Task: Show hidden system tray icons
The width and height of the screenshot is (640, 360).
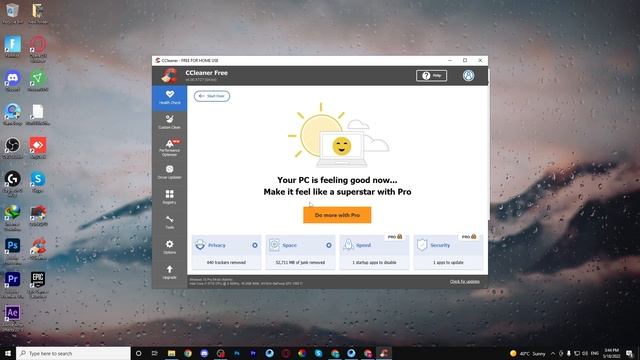Action: (553, 353)
